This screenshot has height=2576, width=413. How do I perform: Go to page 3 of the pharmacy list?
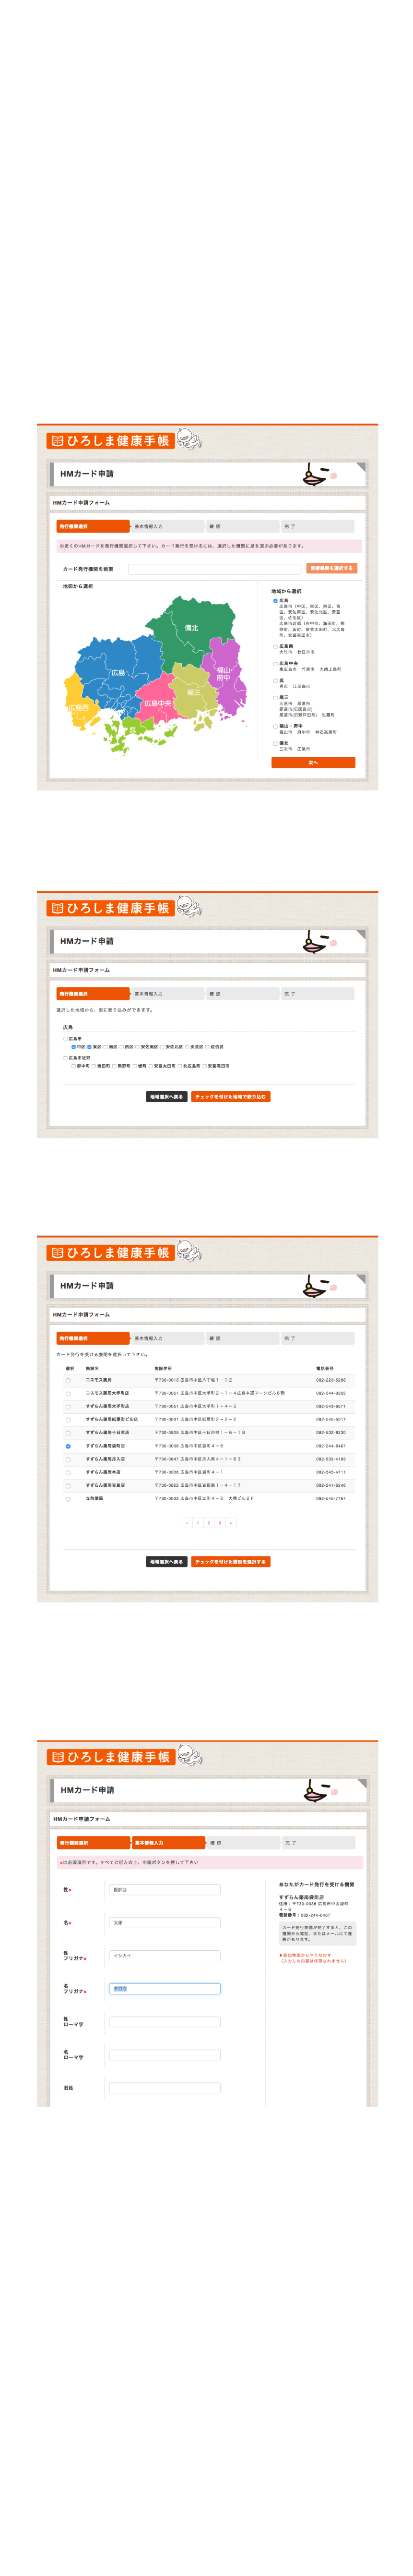point(220,1522)
